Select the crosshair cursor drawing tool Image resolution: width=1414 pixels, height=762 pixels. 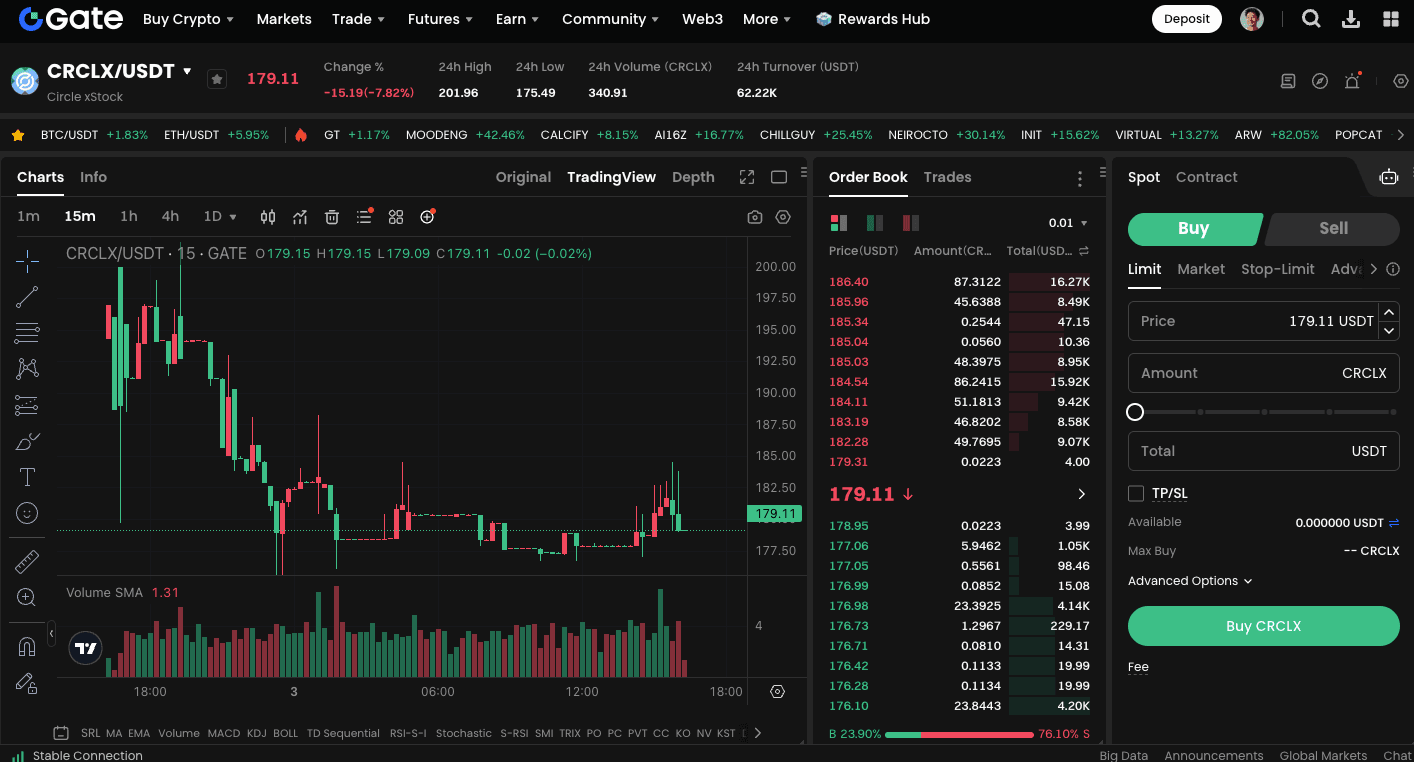(x=27, y=261)
